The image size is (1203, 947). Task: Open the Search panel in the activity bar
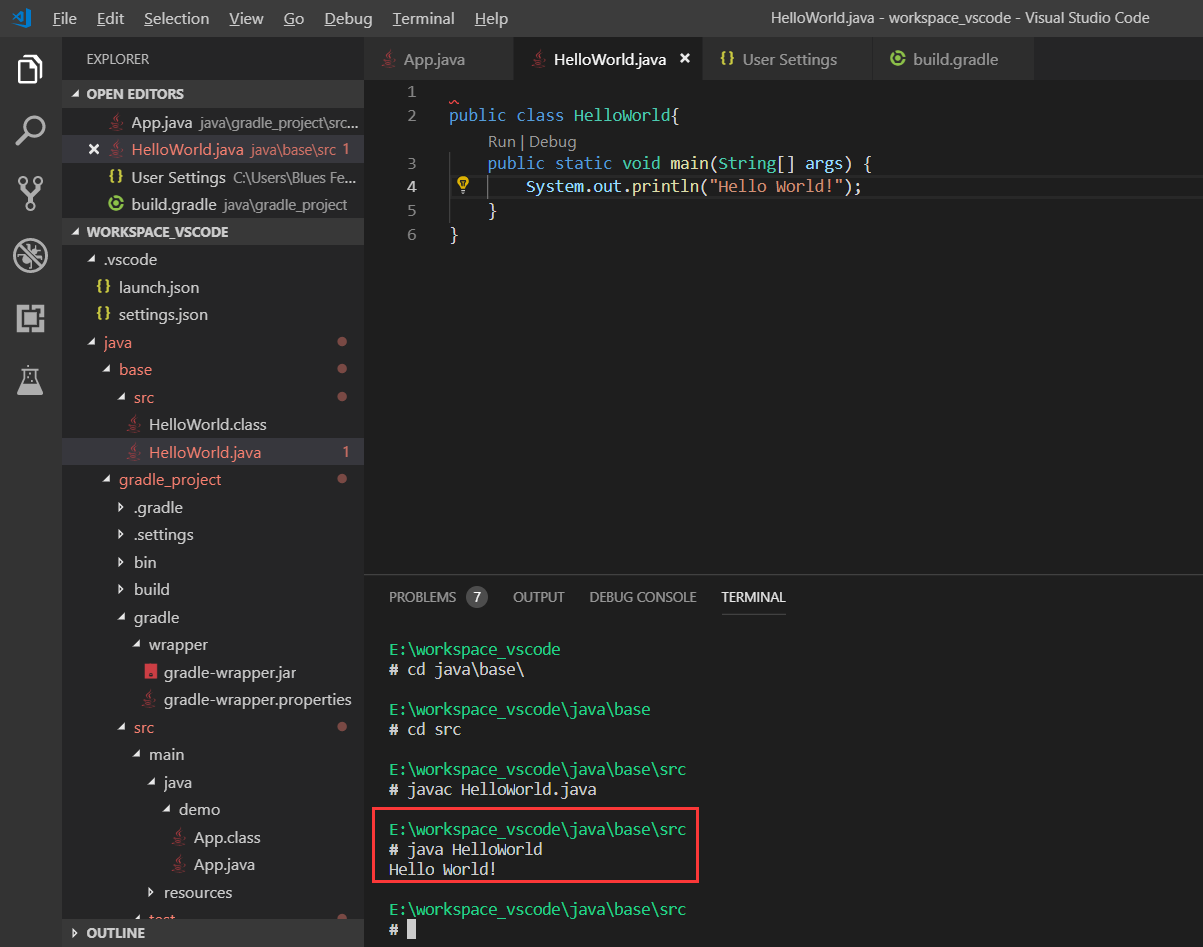(x=30, y=131)
